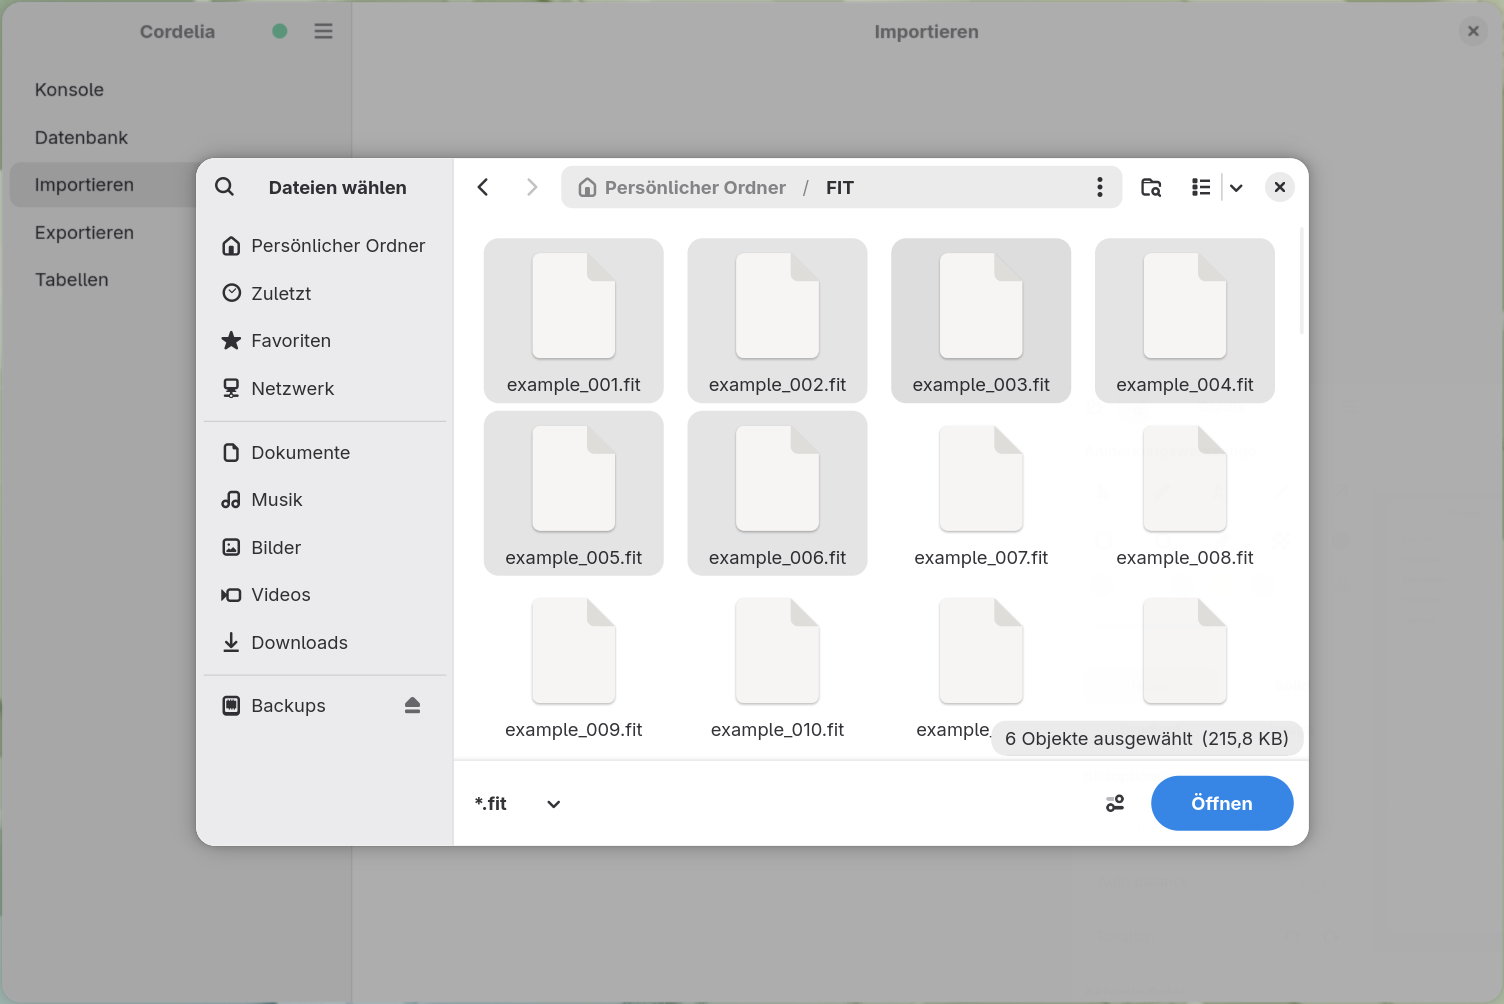Viewport: 1504px width, 1004px height.
Task: Switch to list view icon
Action: 1201,187
